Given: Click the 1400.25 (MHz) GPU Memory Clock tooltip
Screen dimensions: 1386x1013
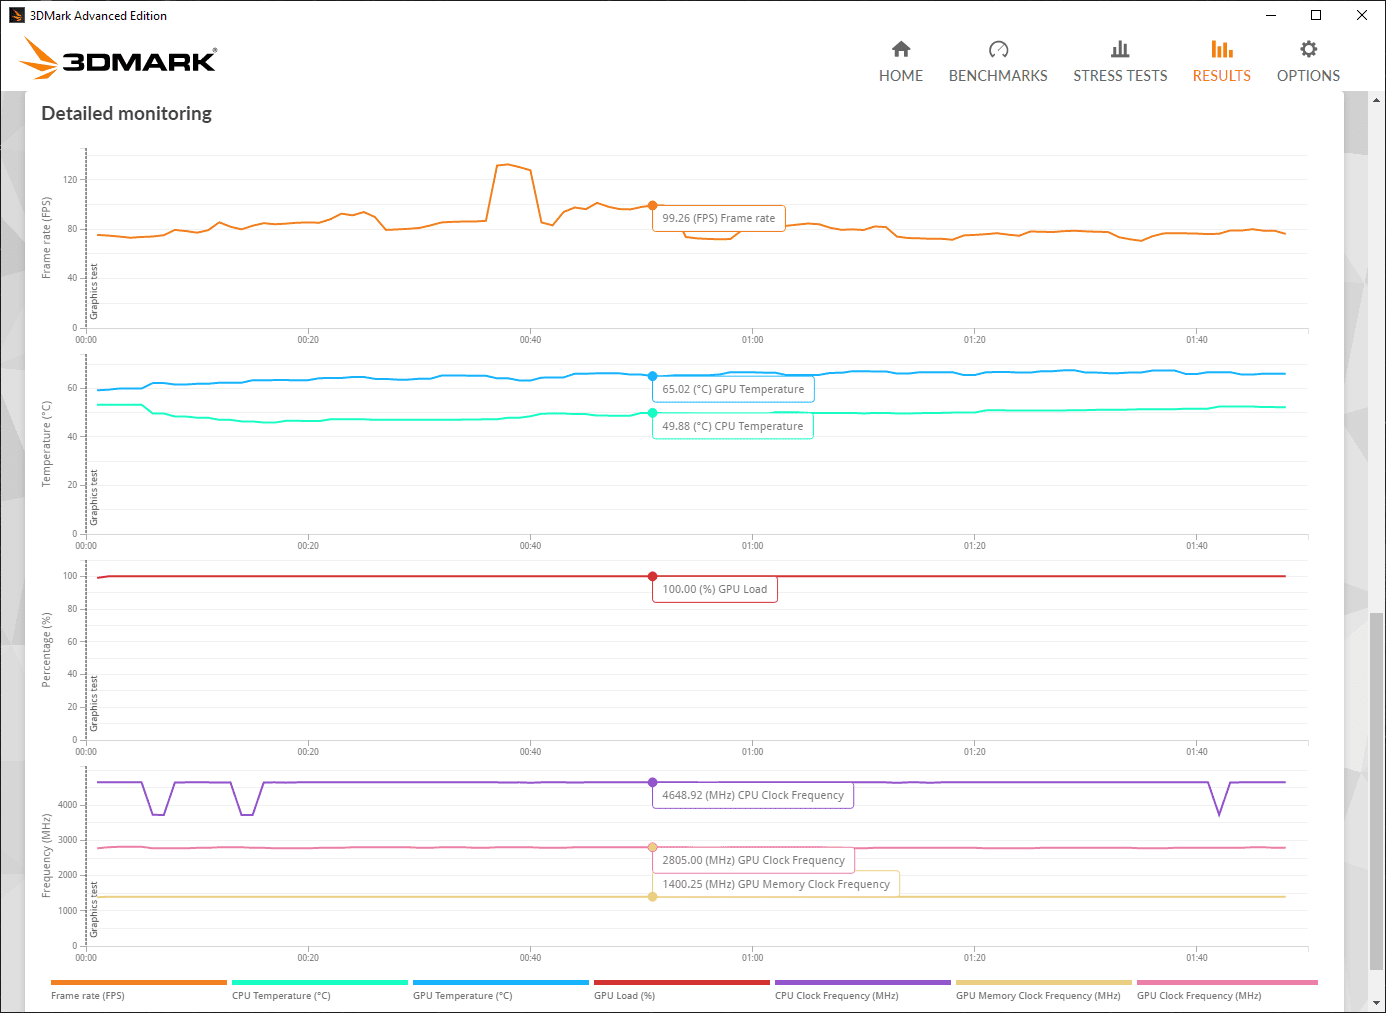Looking at the screenshot, I should pos(776,884).
